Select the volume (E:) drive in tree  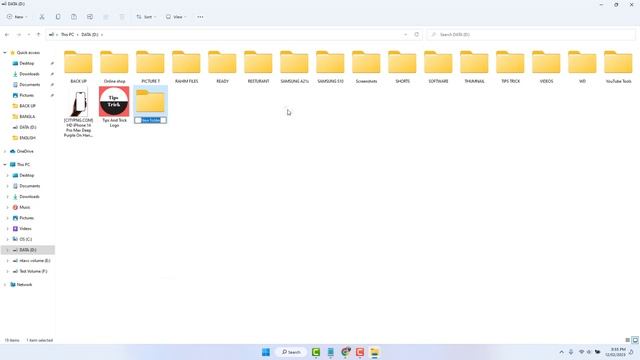pyautogui.click(x=35, y=260)
